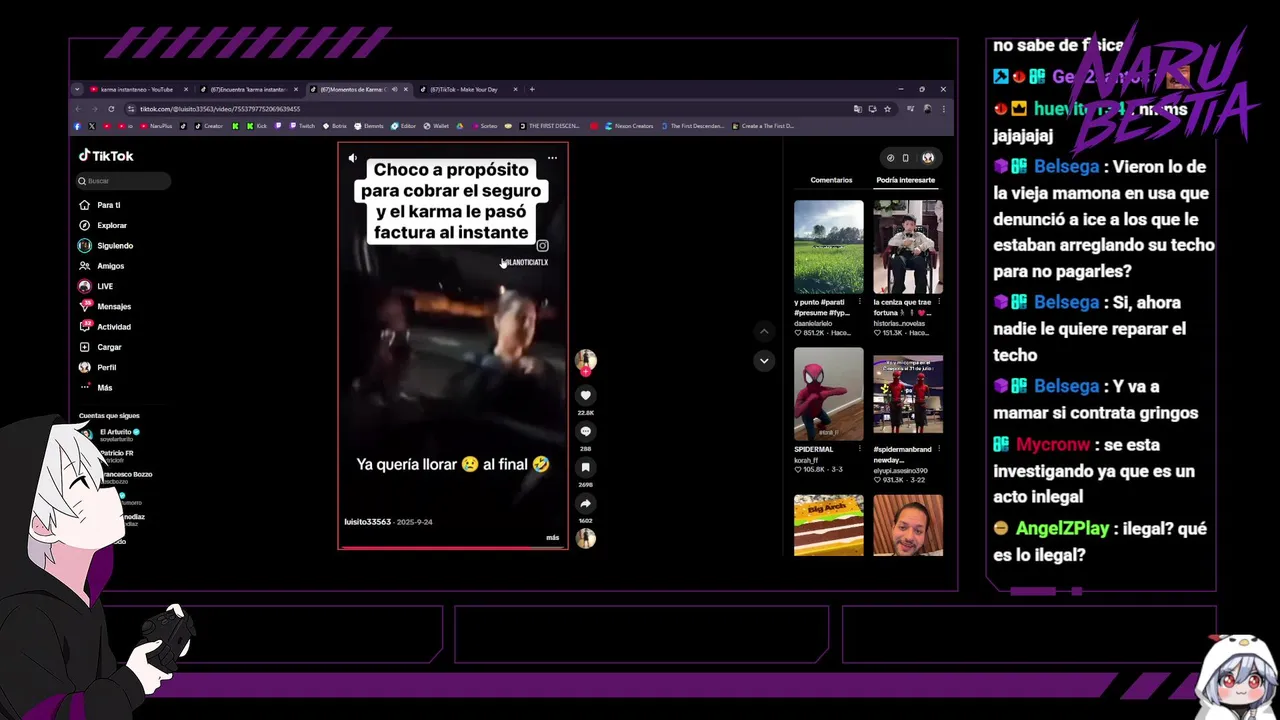Bookmark the video with save icon

(586, 467)
